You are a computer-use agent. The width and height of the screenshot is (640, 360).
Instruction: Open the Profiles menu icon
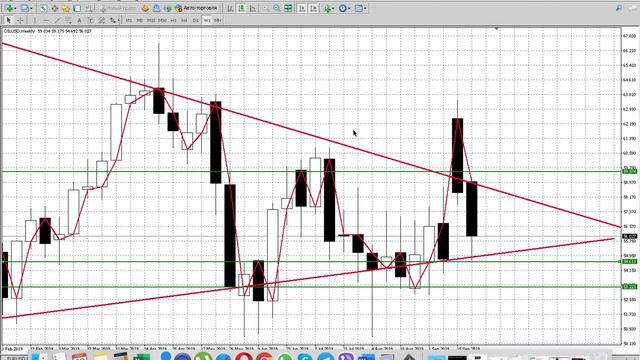24,8
